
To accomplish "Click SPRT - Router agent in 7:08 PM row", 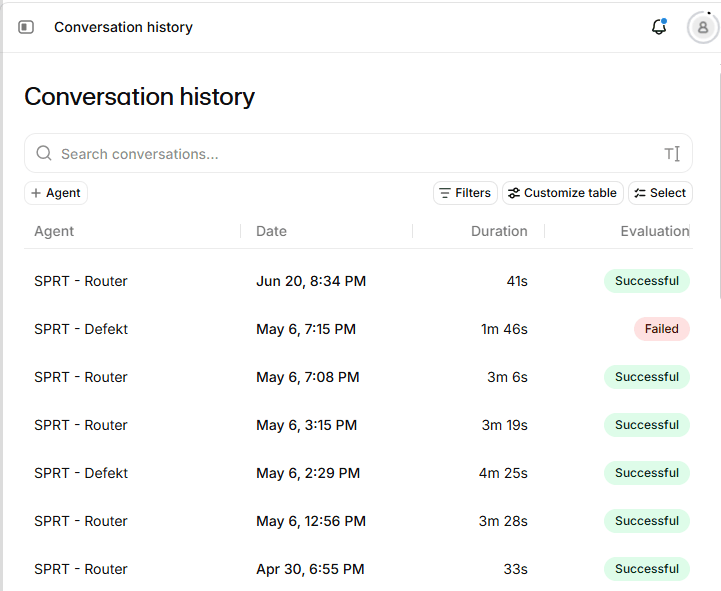I will click(x=81, y=377).
